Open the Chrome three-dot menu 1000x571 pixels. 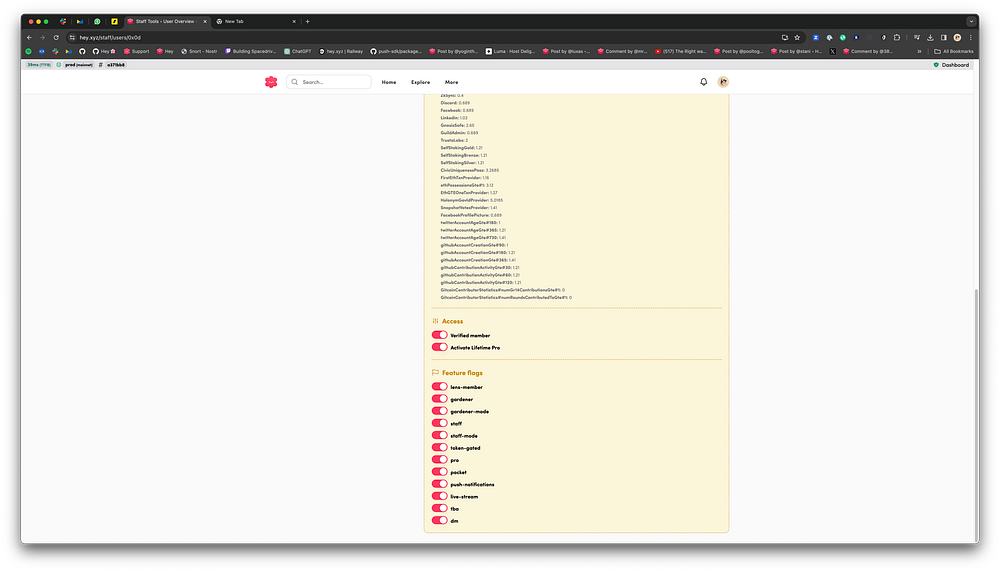coord(971,38)
